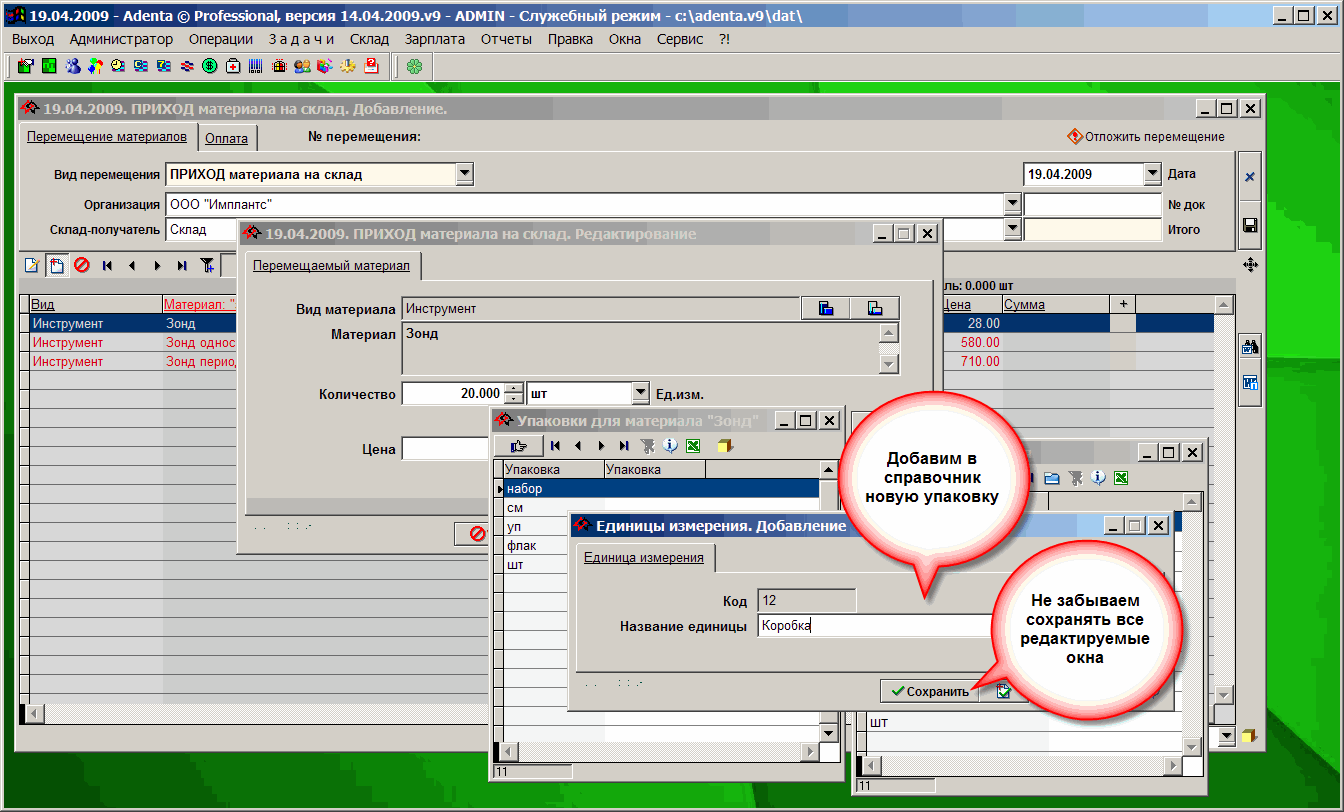Open the Склад menu

pos(369,39)
